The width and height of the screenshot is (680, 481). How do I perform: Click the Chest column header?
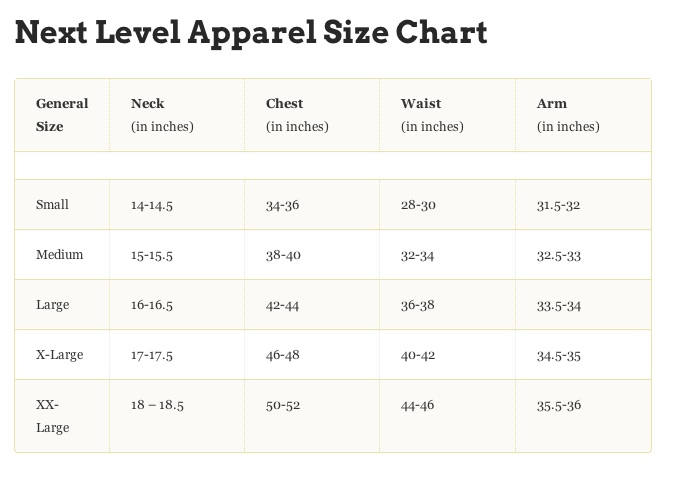(x=297, y=115)
